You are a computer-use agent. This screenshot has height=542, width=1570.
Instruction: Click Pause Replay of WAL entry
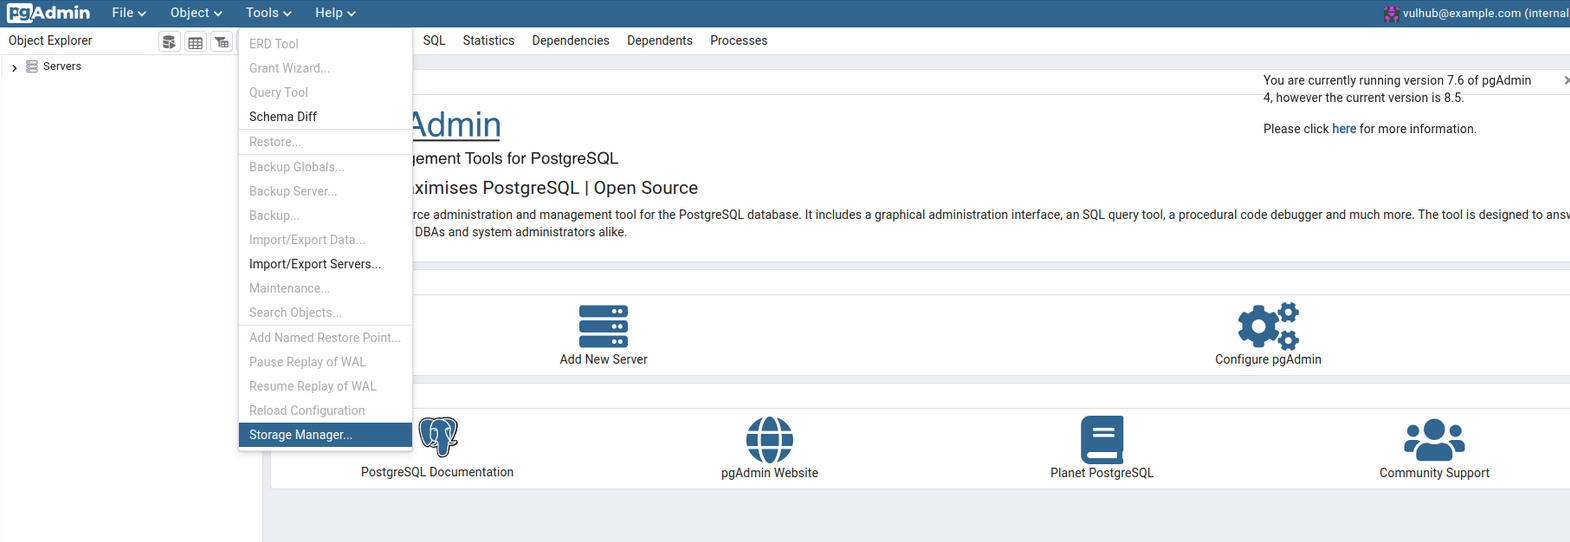(325, 362)
